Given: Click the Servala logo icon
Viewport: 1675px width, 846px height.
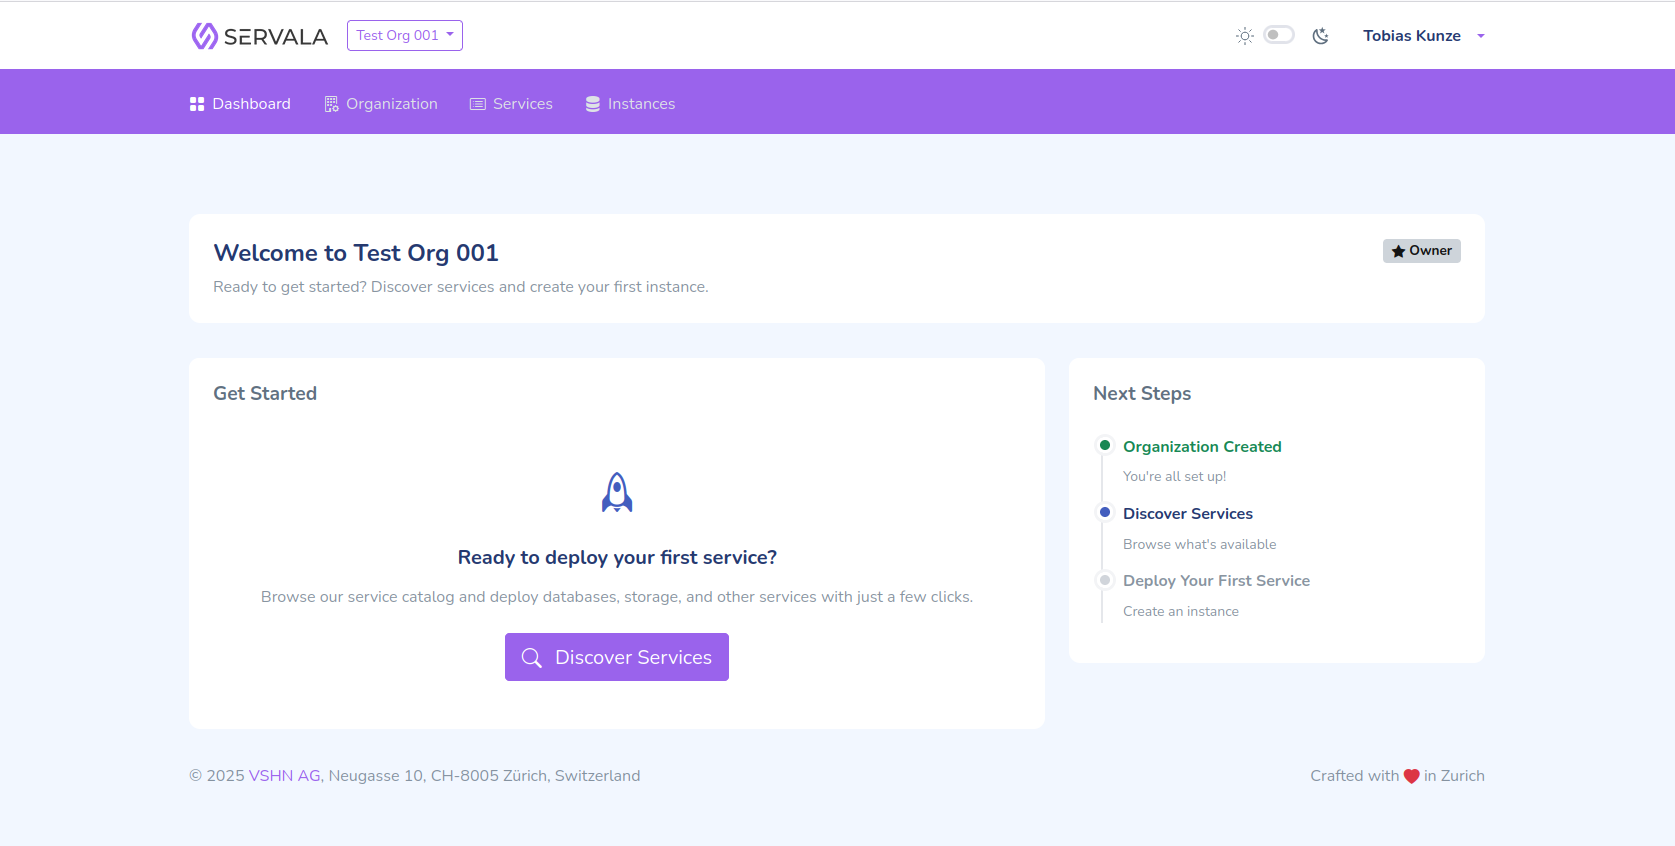Looking at the screenshot, I should 204,36.
